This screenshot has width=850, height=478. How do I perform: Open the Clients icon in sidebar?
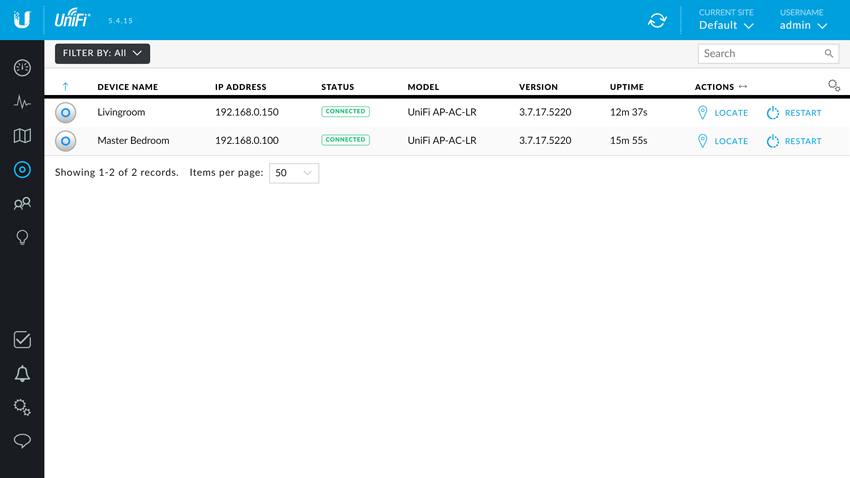tap(22, 204)
